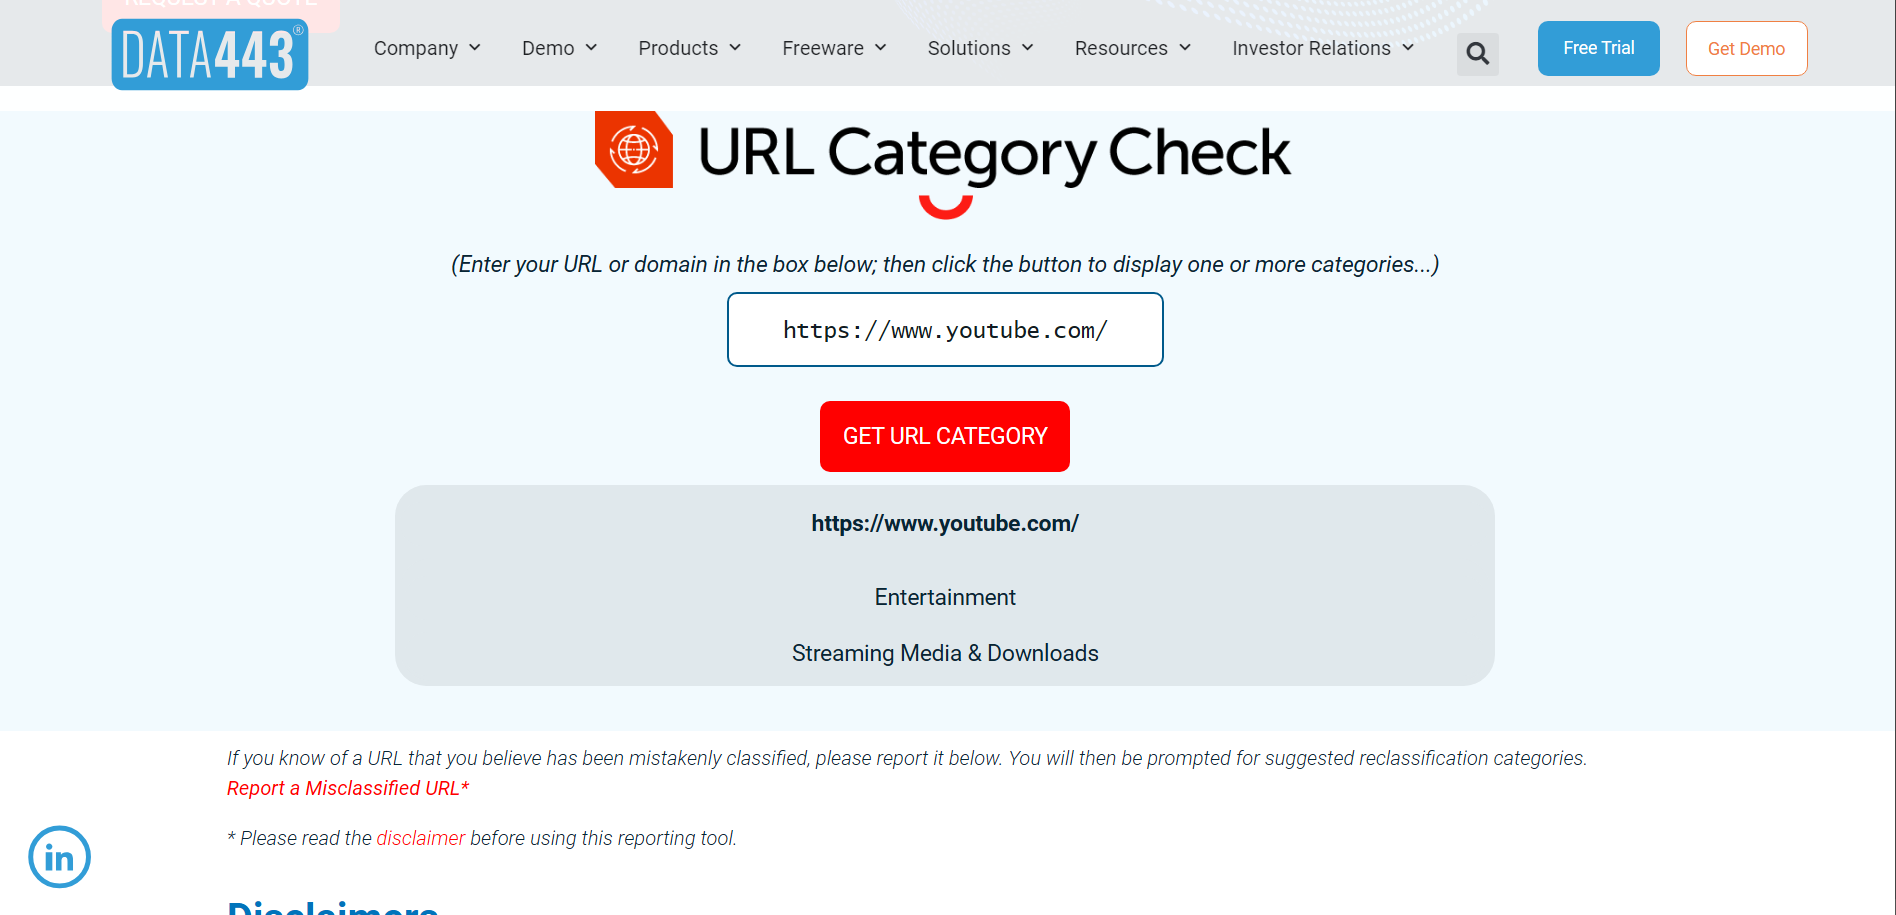The width and height of the screenshot is (1896, 915).
Task: Click the DATA443 logo
Action: (x=210, y=54)
